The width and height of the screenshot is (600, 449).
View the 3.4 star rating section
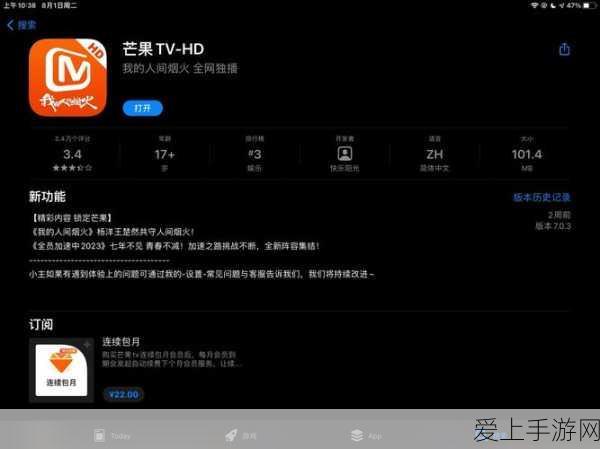[72, 153]
